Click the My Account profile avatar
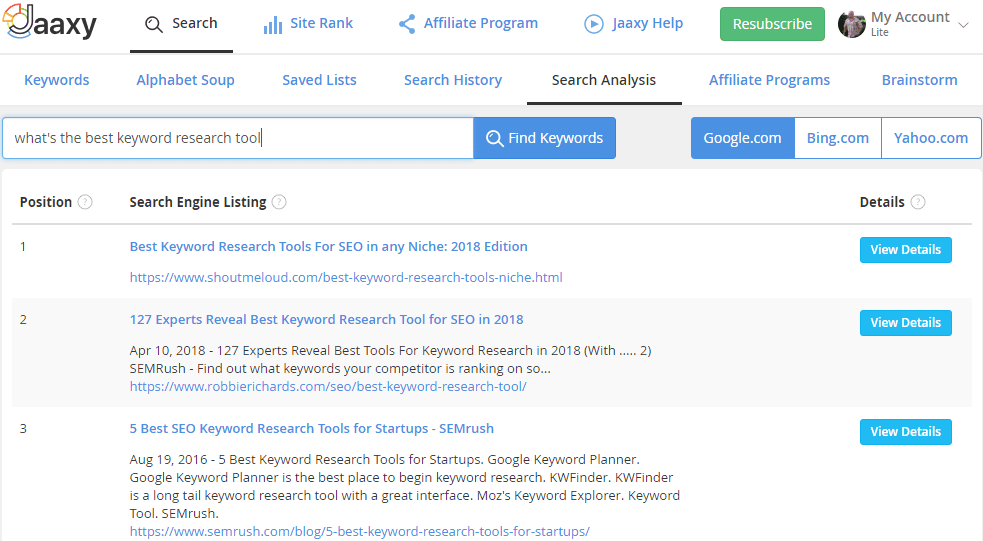This screenshot has width=983, height=541. pos(851,24)
